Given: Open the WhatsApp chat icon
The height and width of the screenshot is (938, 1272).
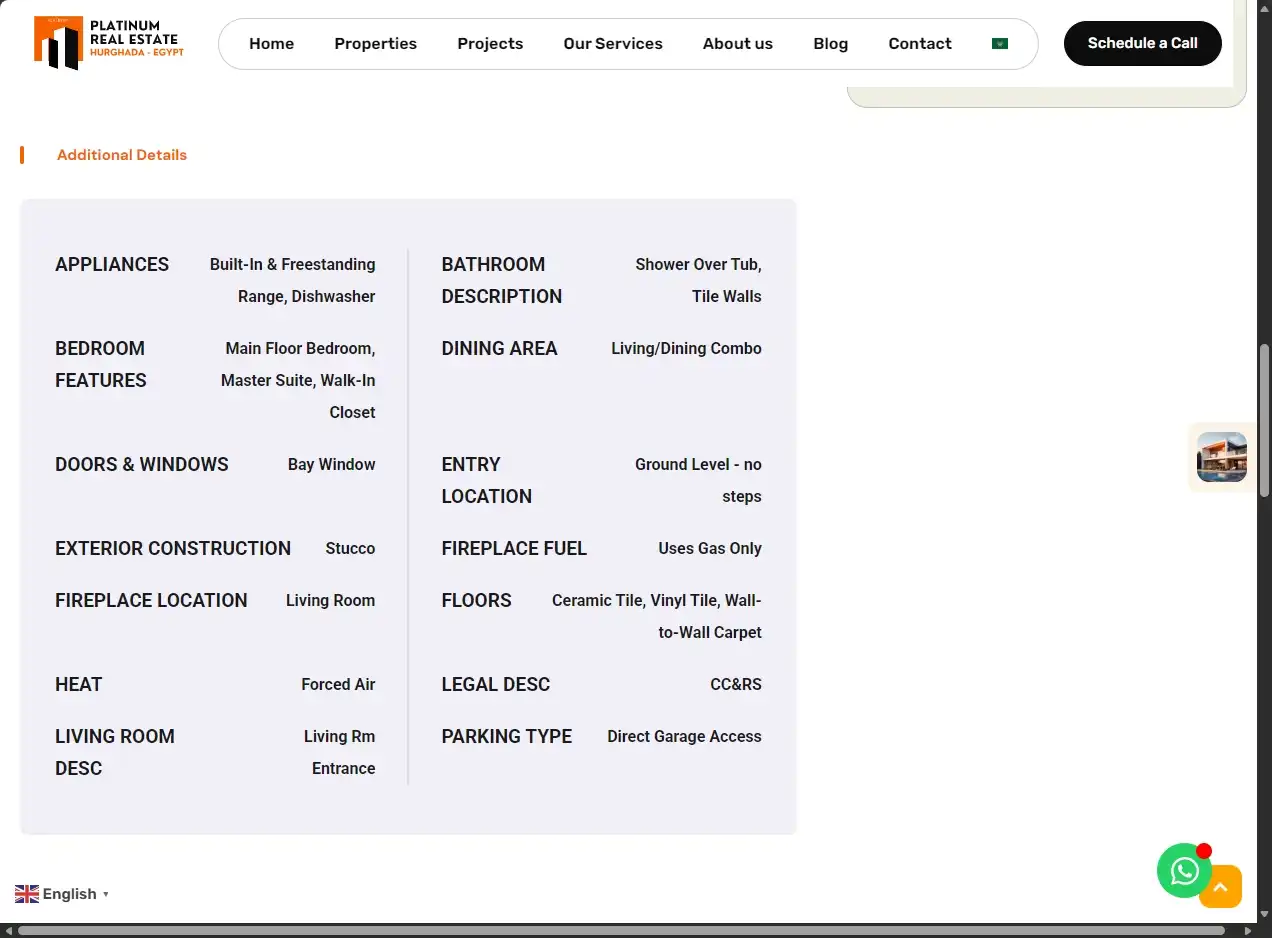Looking at the screenshot, I should pyautogui.click(x=1184, y=870).
